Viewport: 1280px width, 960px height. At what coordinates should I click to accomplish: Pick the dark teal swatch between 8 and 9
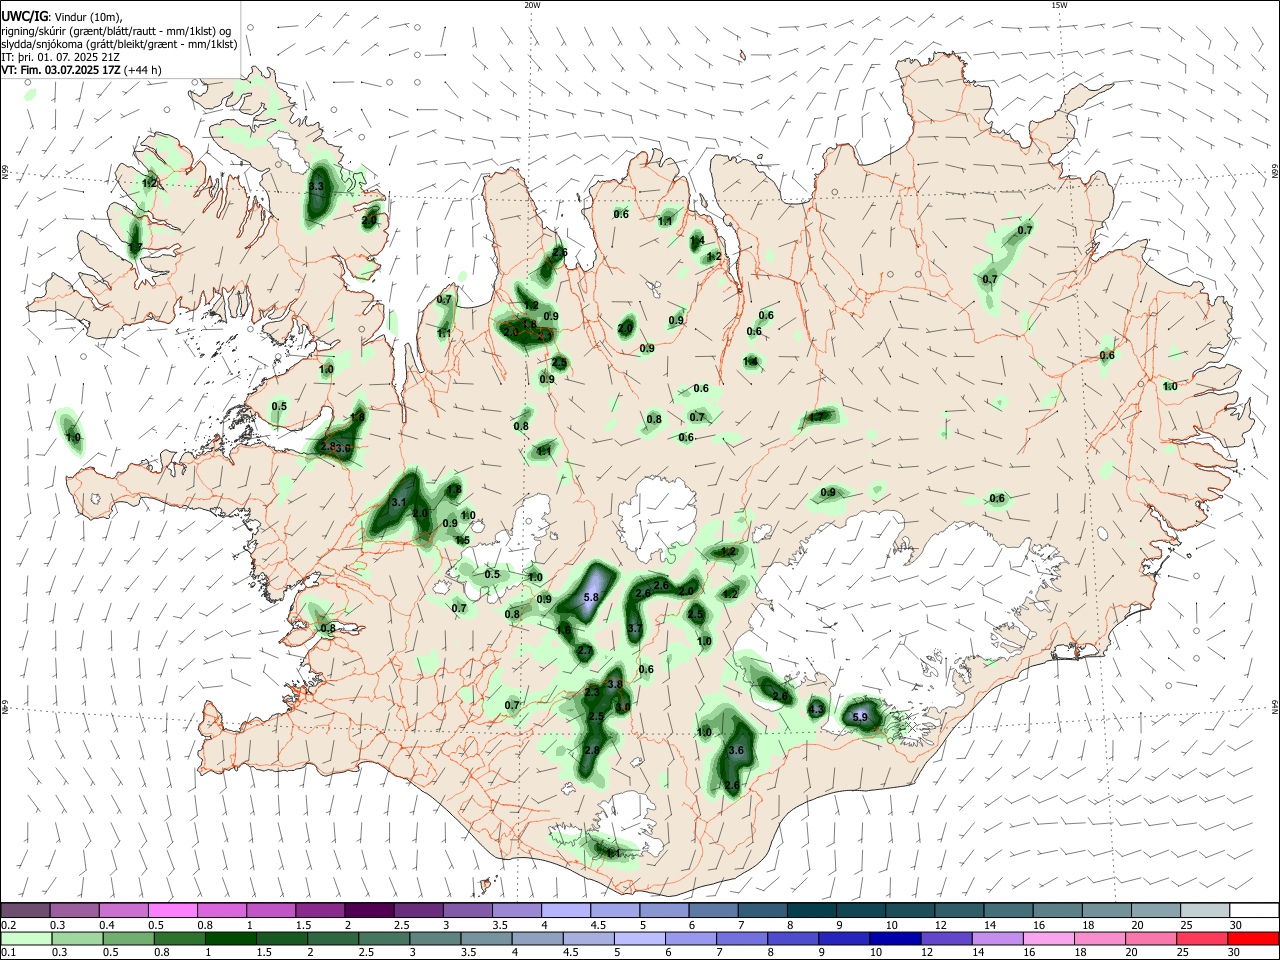(812, 911)
